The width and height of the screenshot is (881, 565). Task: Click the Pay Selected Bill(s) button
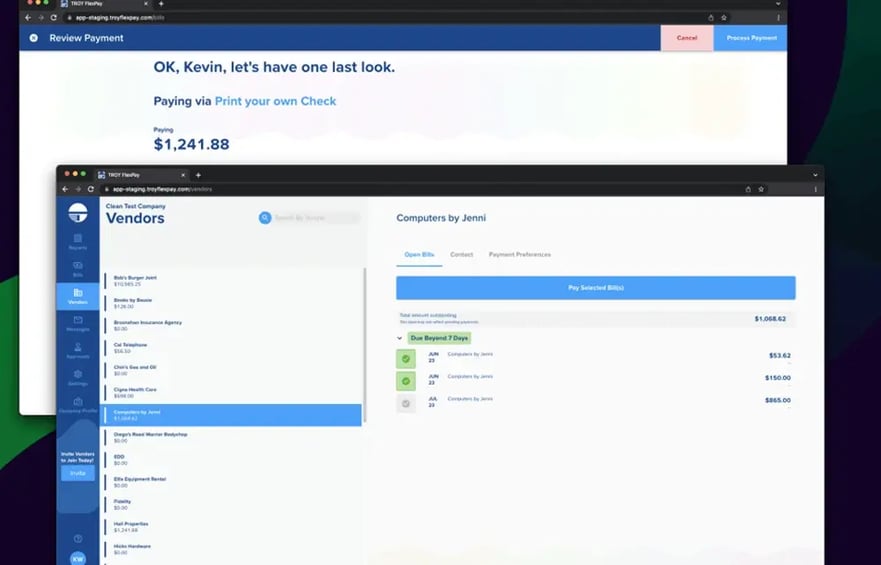(x=596, y=288)
